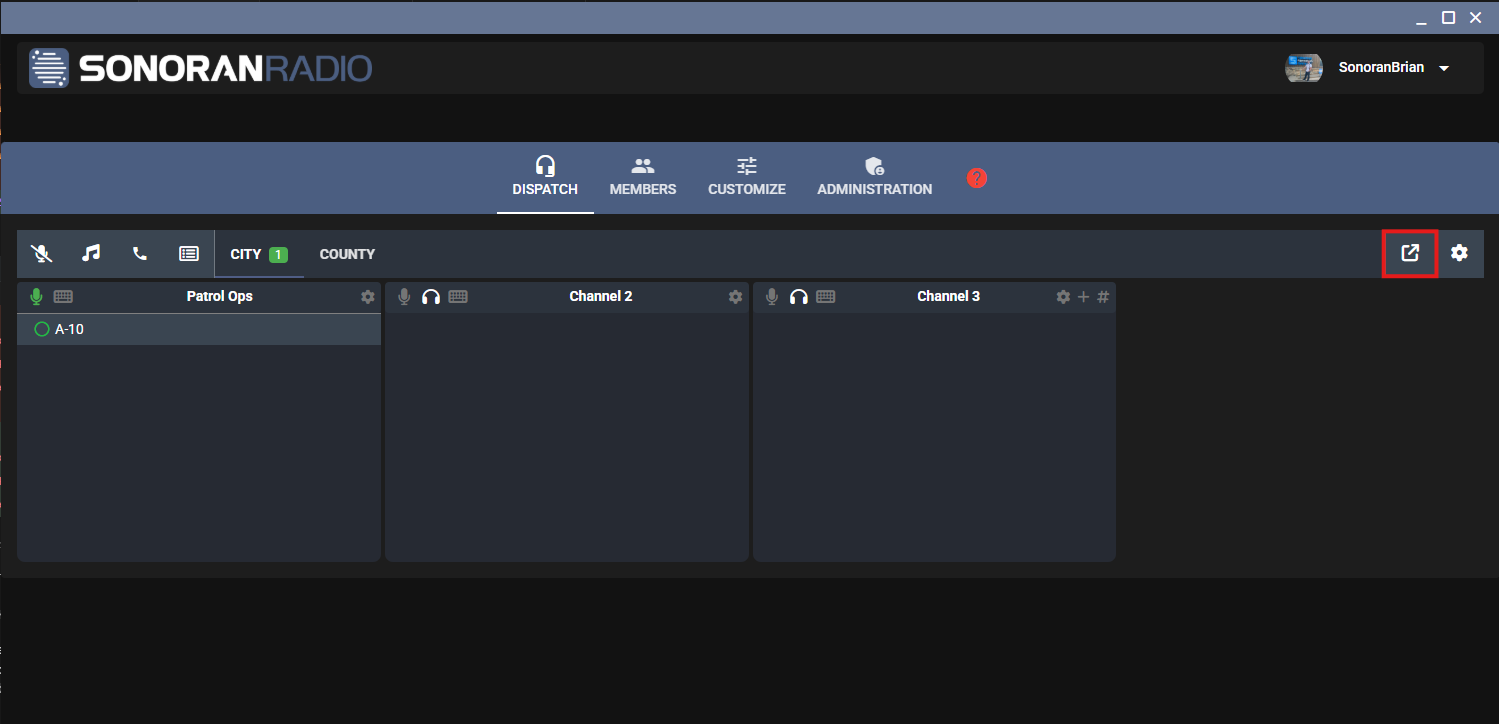The height and width of the screenshot is (724, 1499).
Task: Pop out dispatch panel in new window
Action: (x=1410, y=253)
